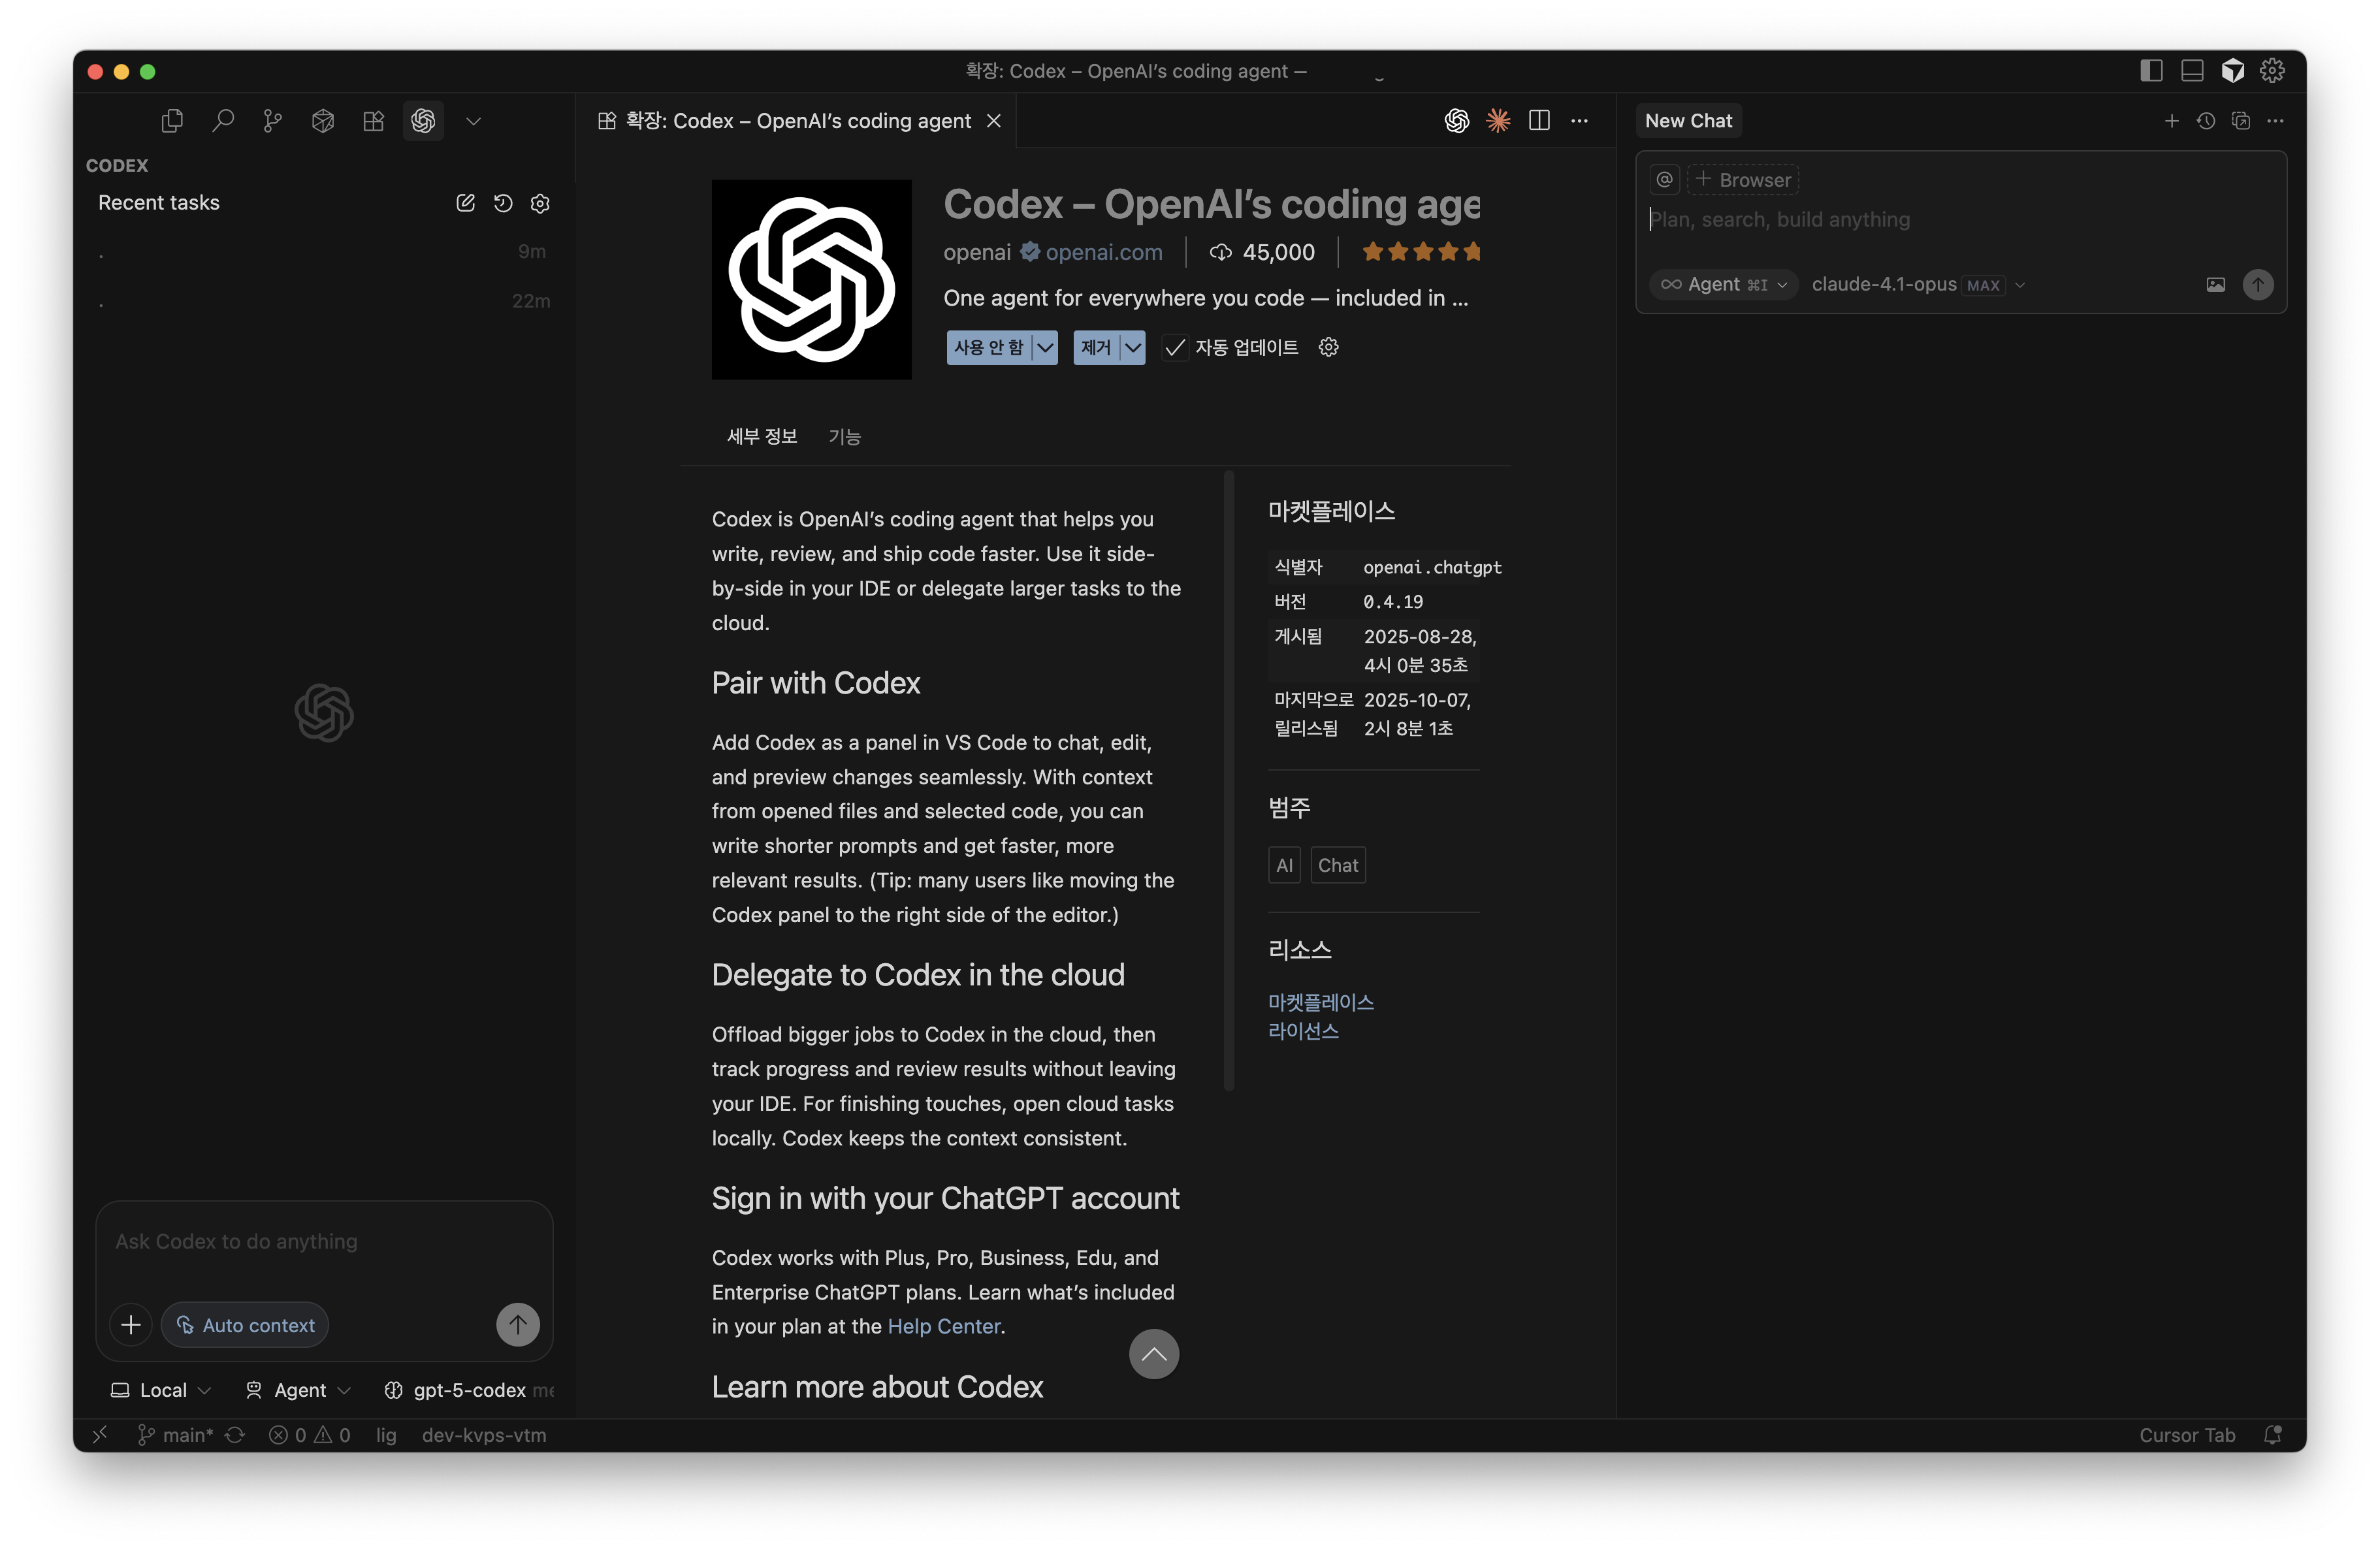This screenshot has width=2380, height=1549.
Task: Open the Search view in activity bar
Action: [223, 121]
